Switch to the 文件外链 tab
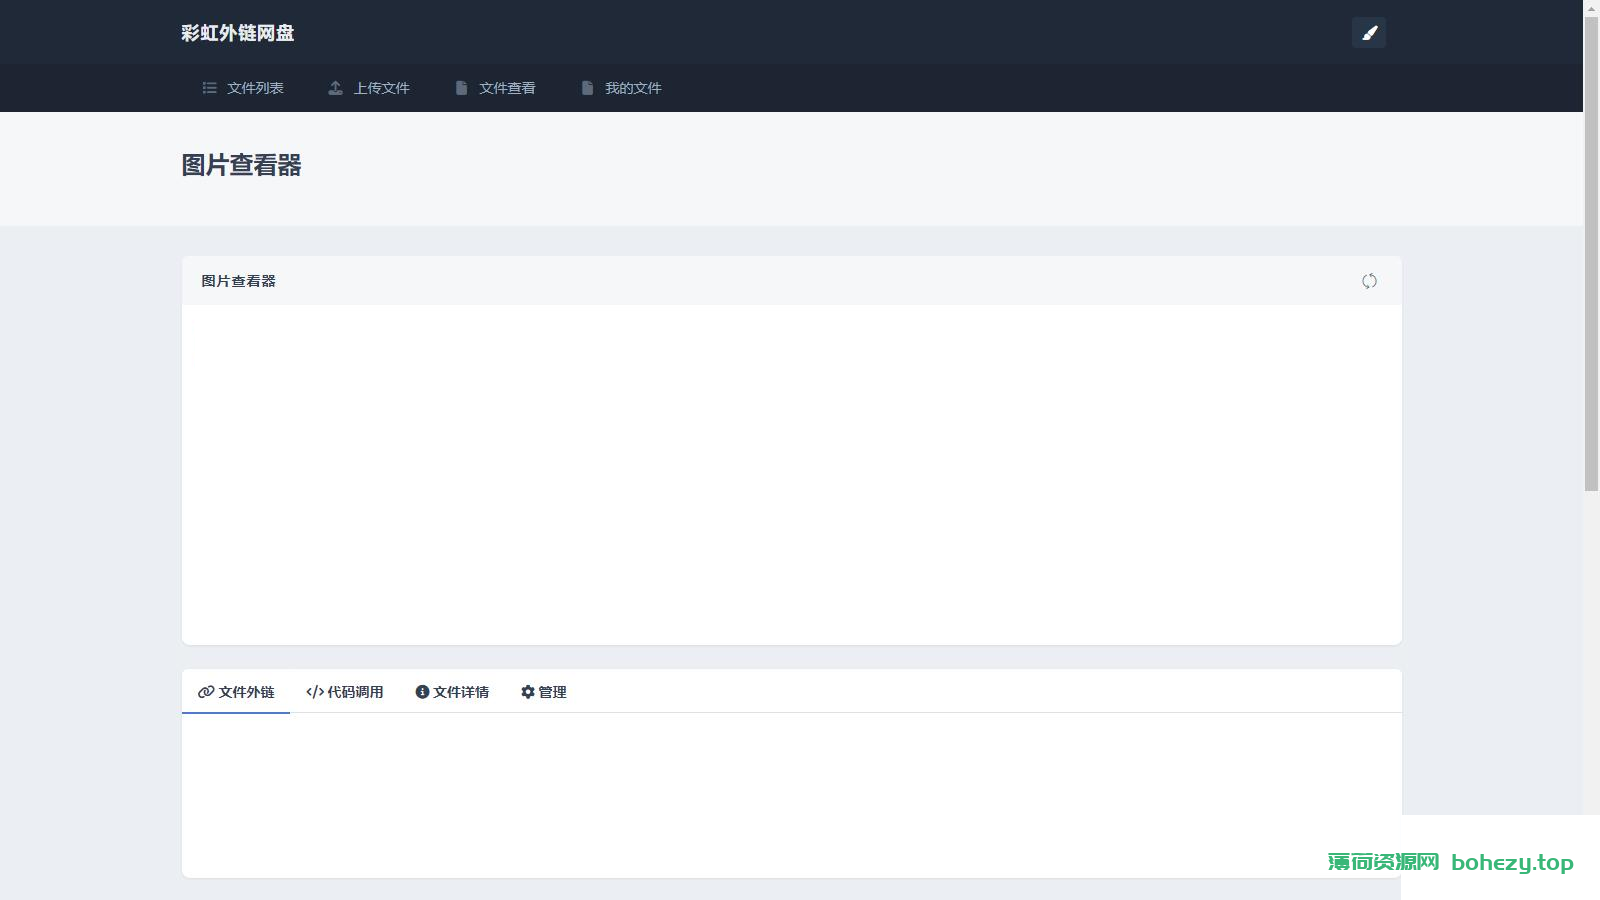 [236, 692]
